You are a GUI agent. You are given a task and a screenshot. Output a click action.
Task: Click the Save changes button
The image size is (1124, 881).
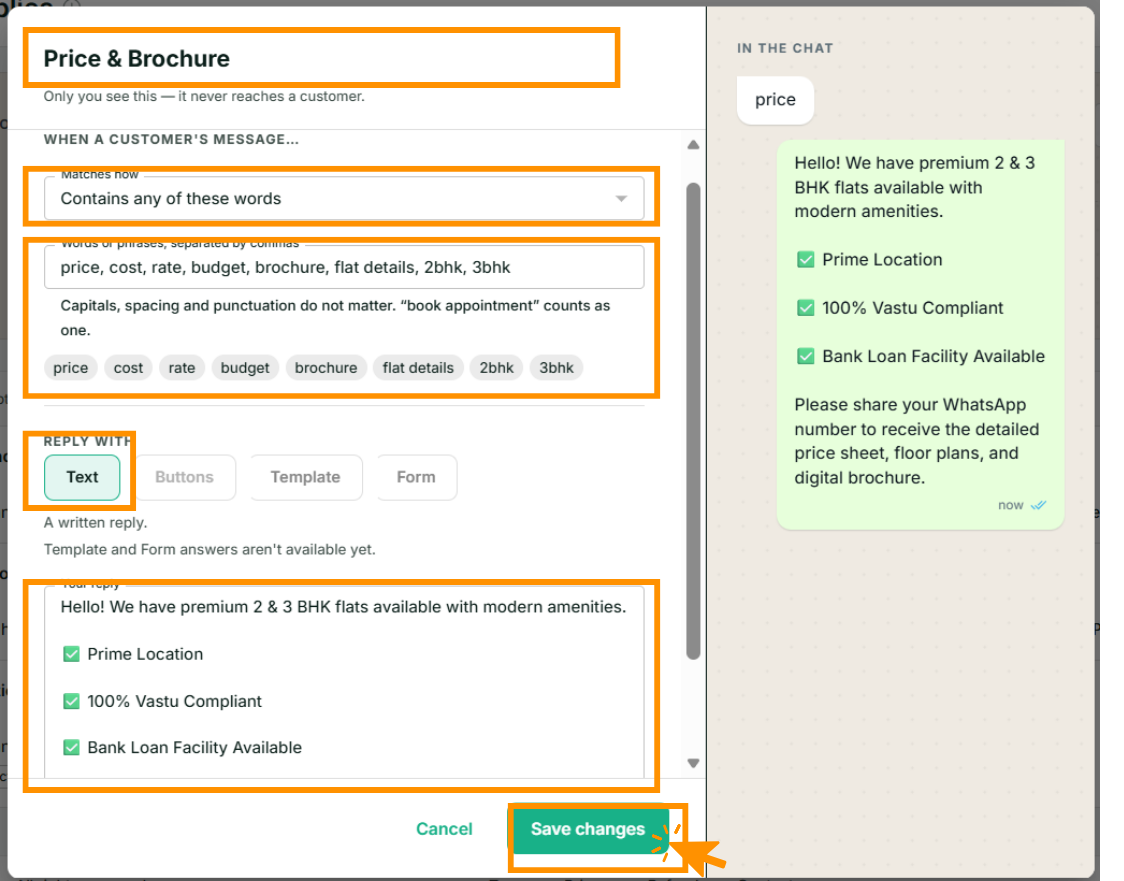pos(589,829)
